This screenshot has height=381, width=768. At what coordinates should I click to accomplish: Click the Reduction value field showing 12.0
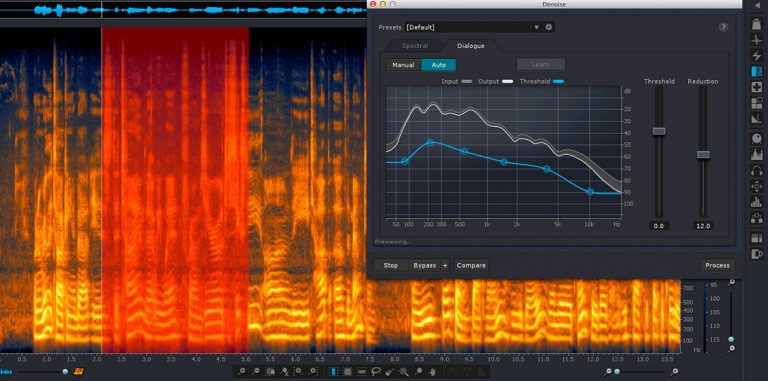703,226
